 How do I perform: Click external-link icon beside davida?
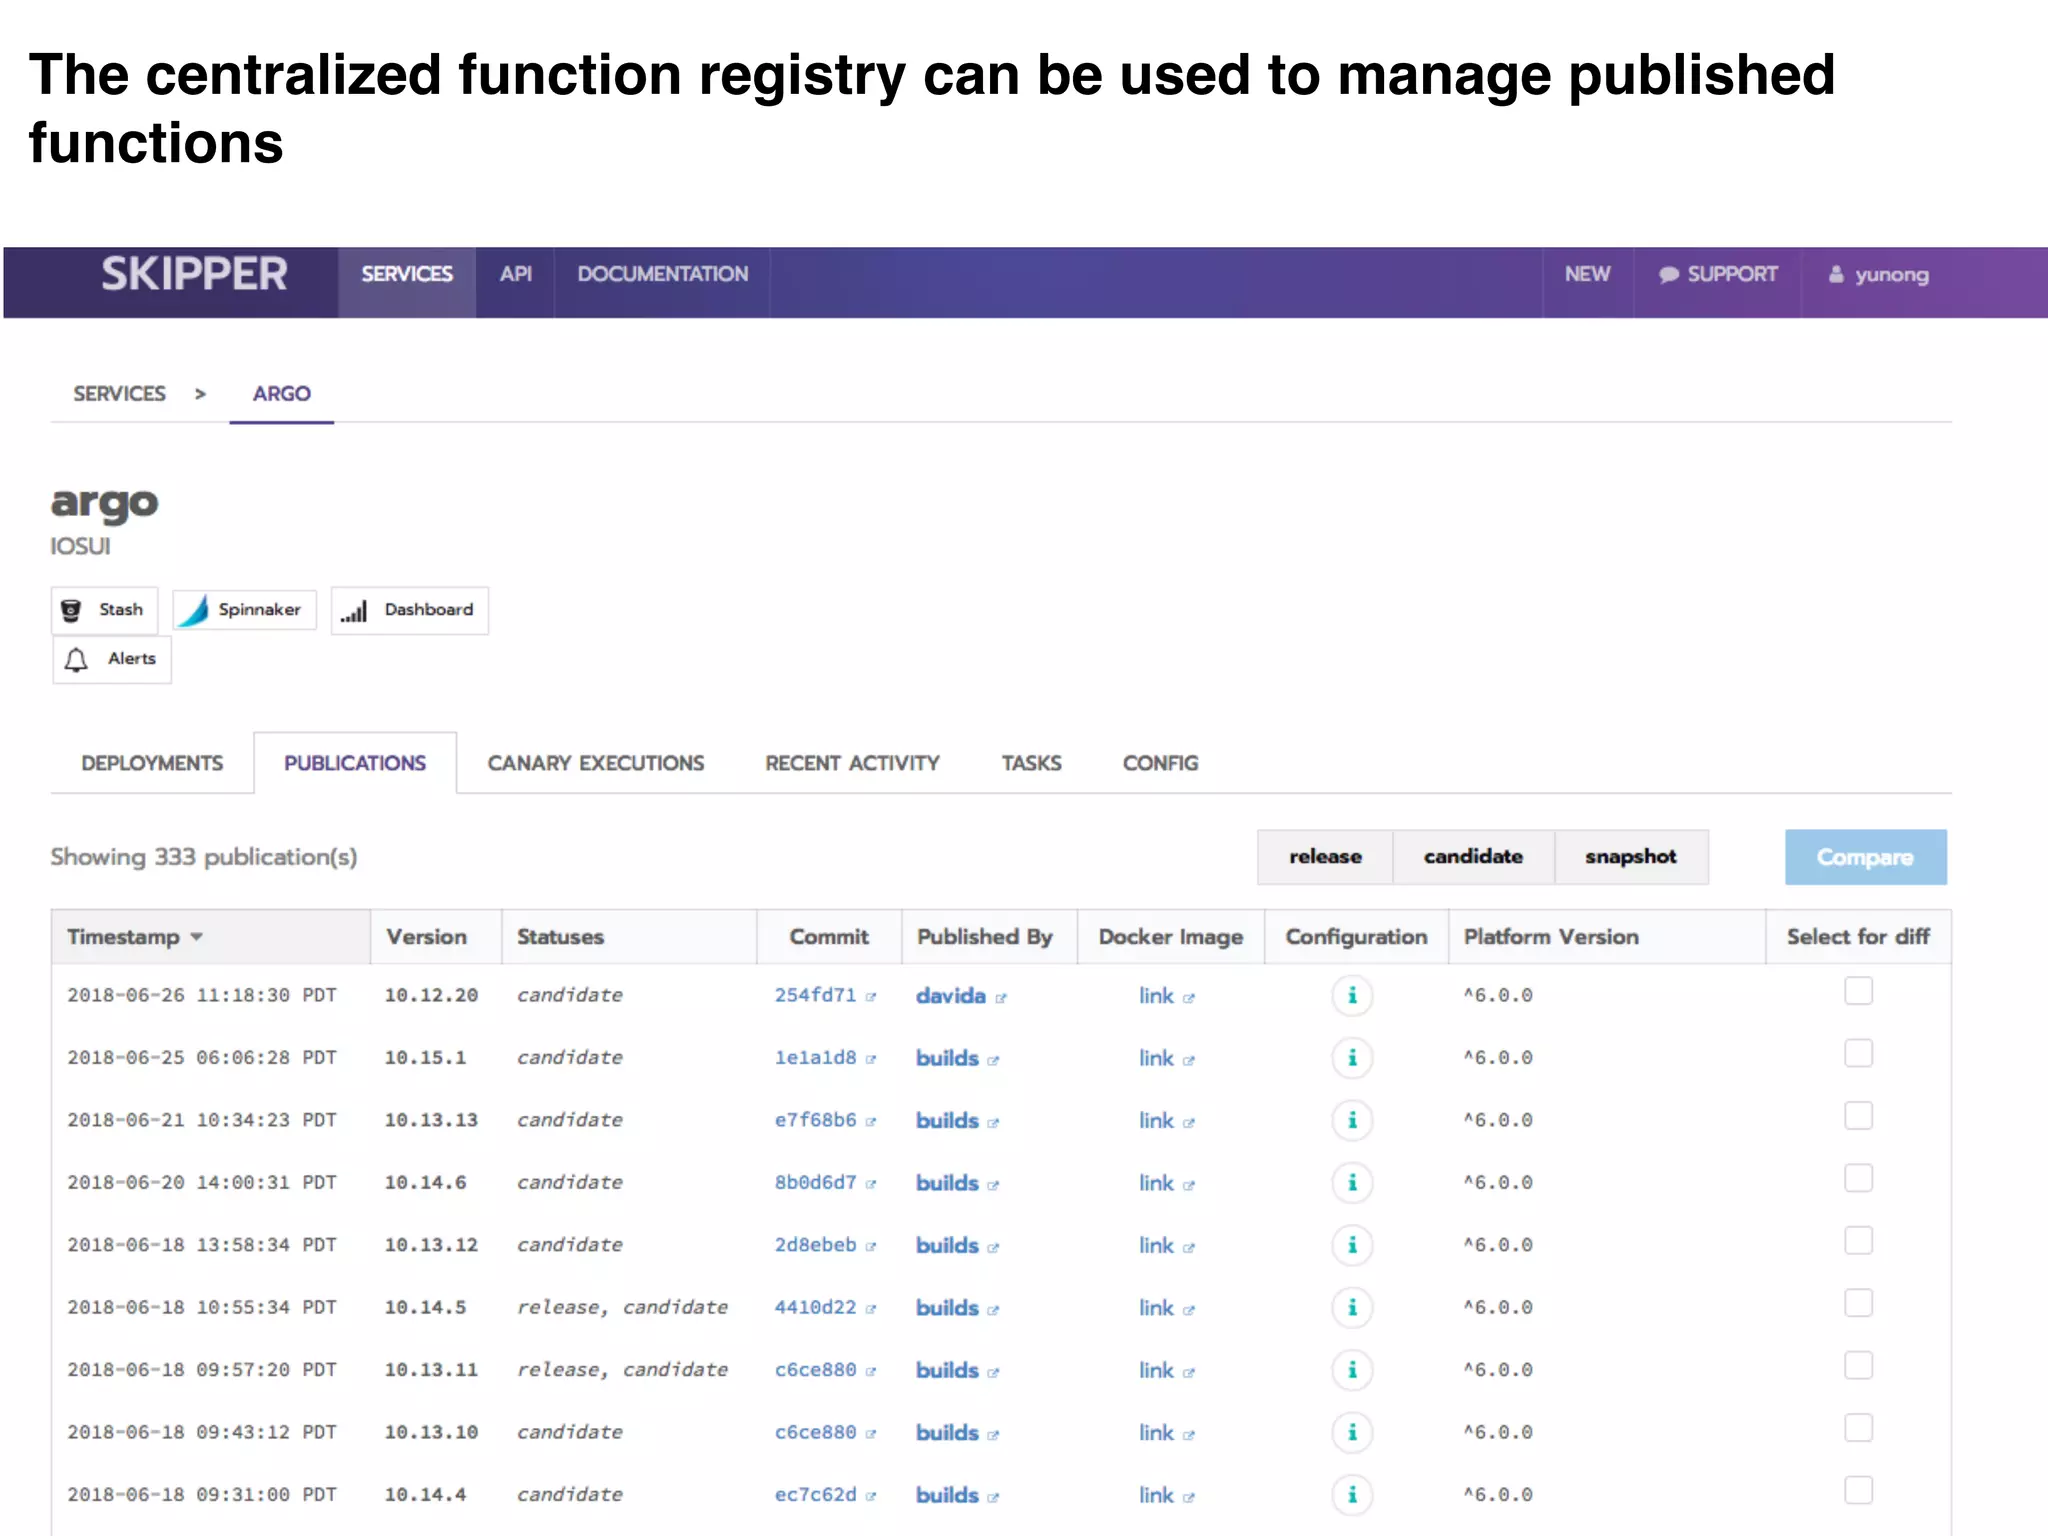click(x=1001, y=998)
